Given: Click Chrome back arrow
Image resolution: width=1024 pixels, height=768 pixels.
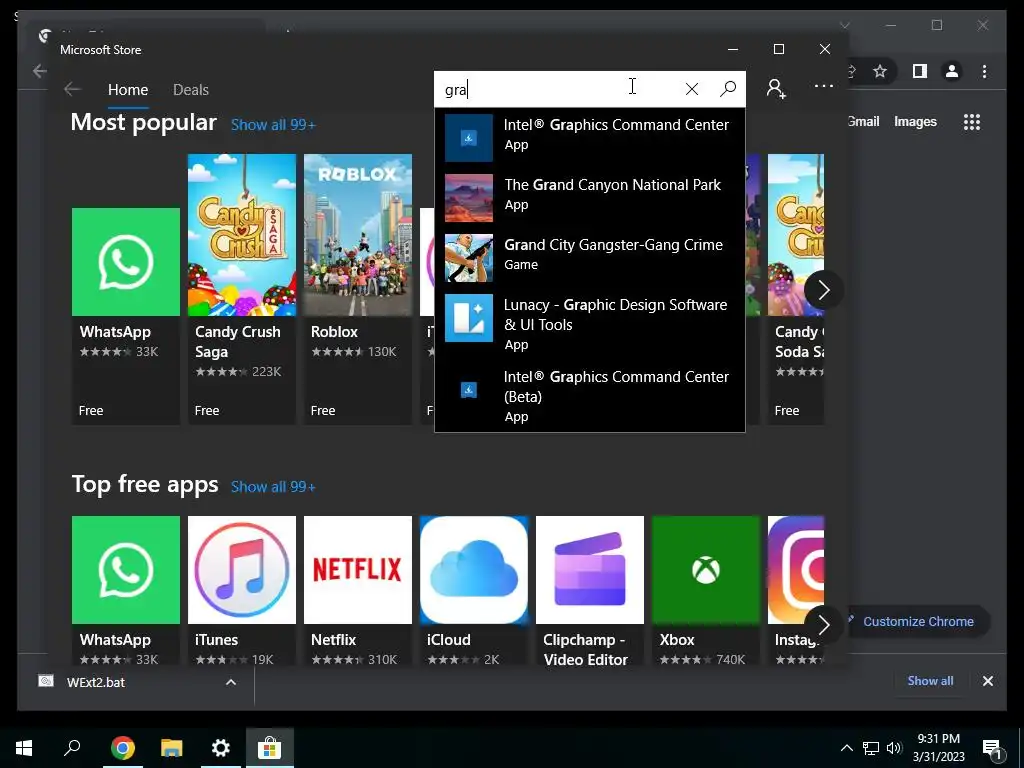Looking at the screenshot, I should click(40, 71).
